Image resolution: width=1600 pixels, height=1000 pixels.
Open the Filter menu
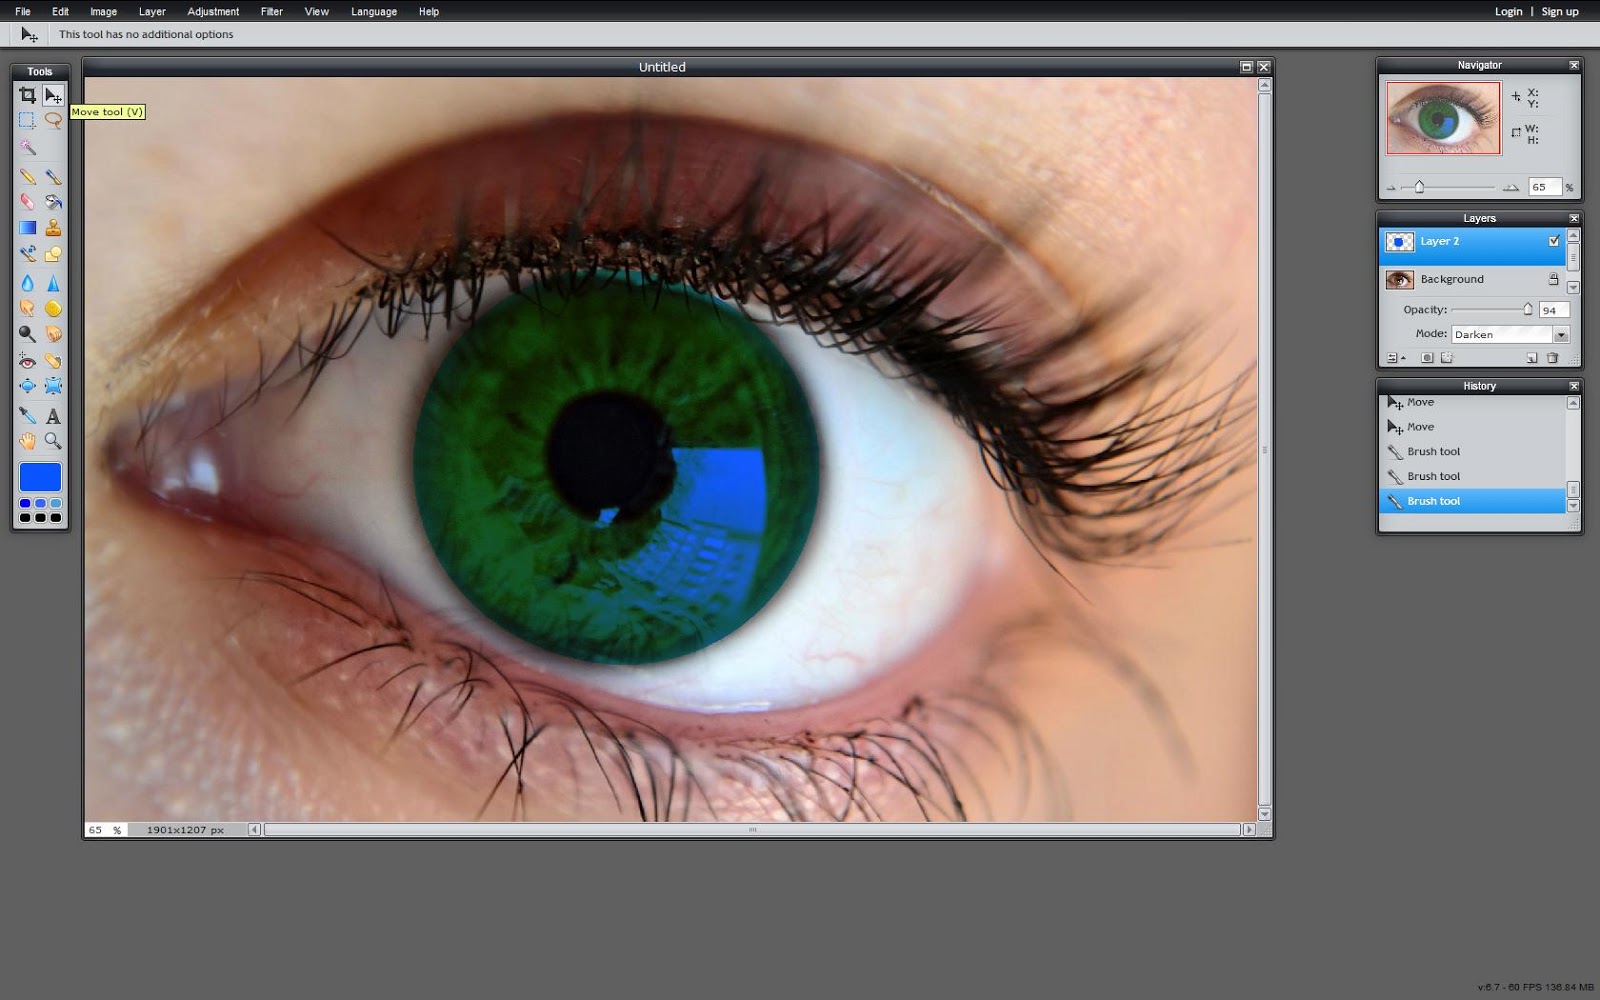[271, 11]
